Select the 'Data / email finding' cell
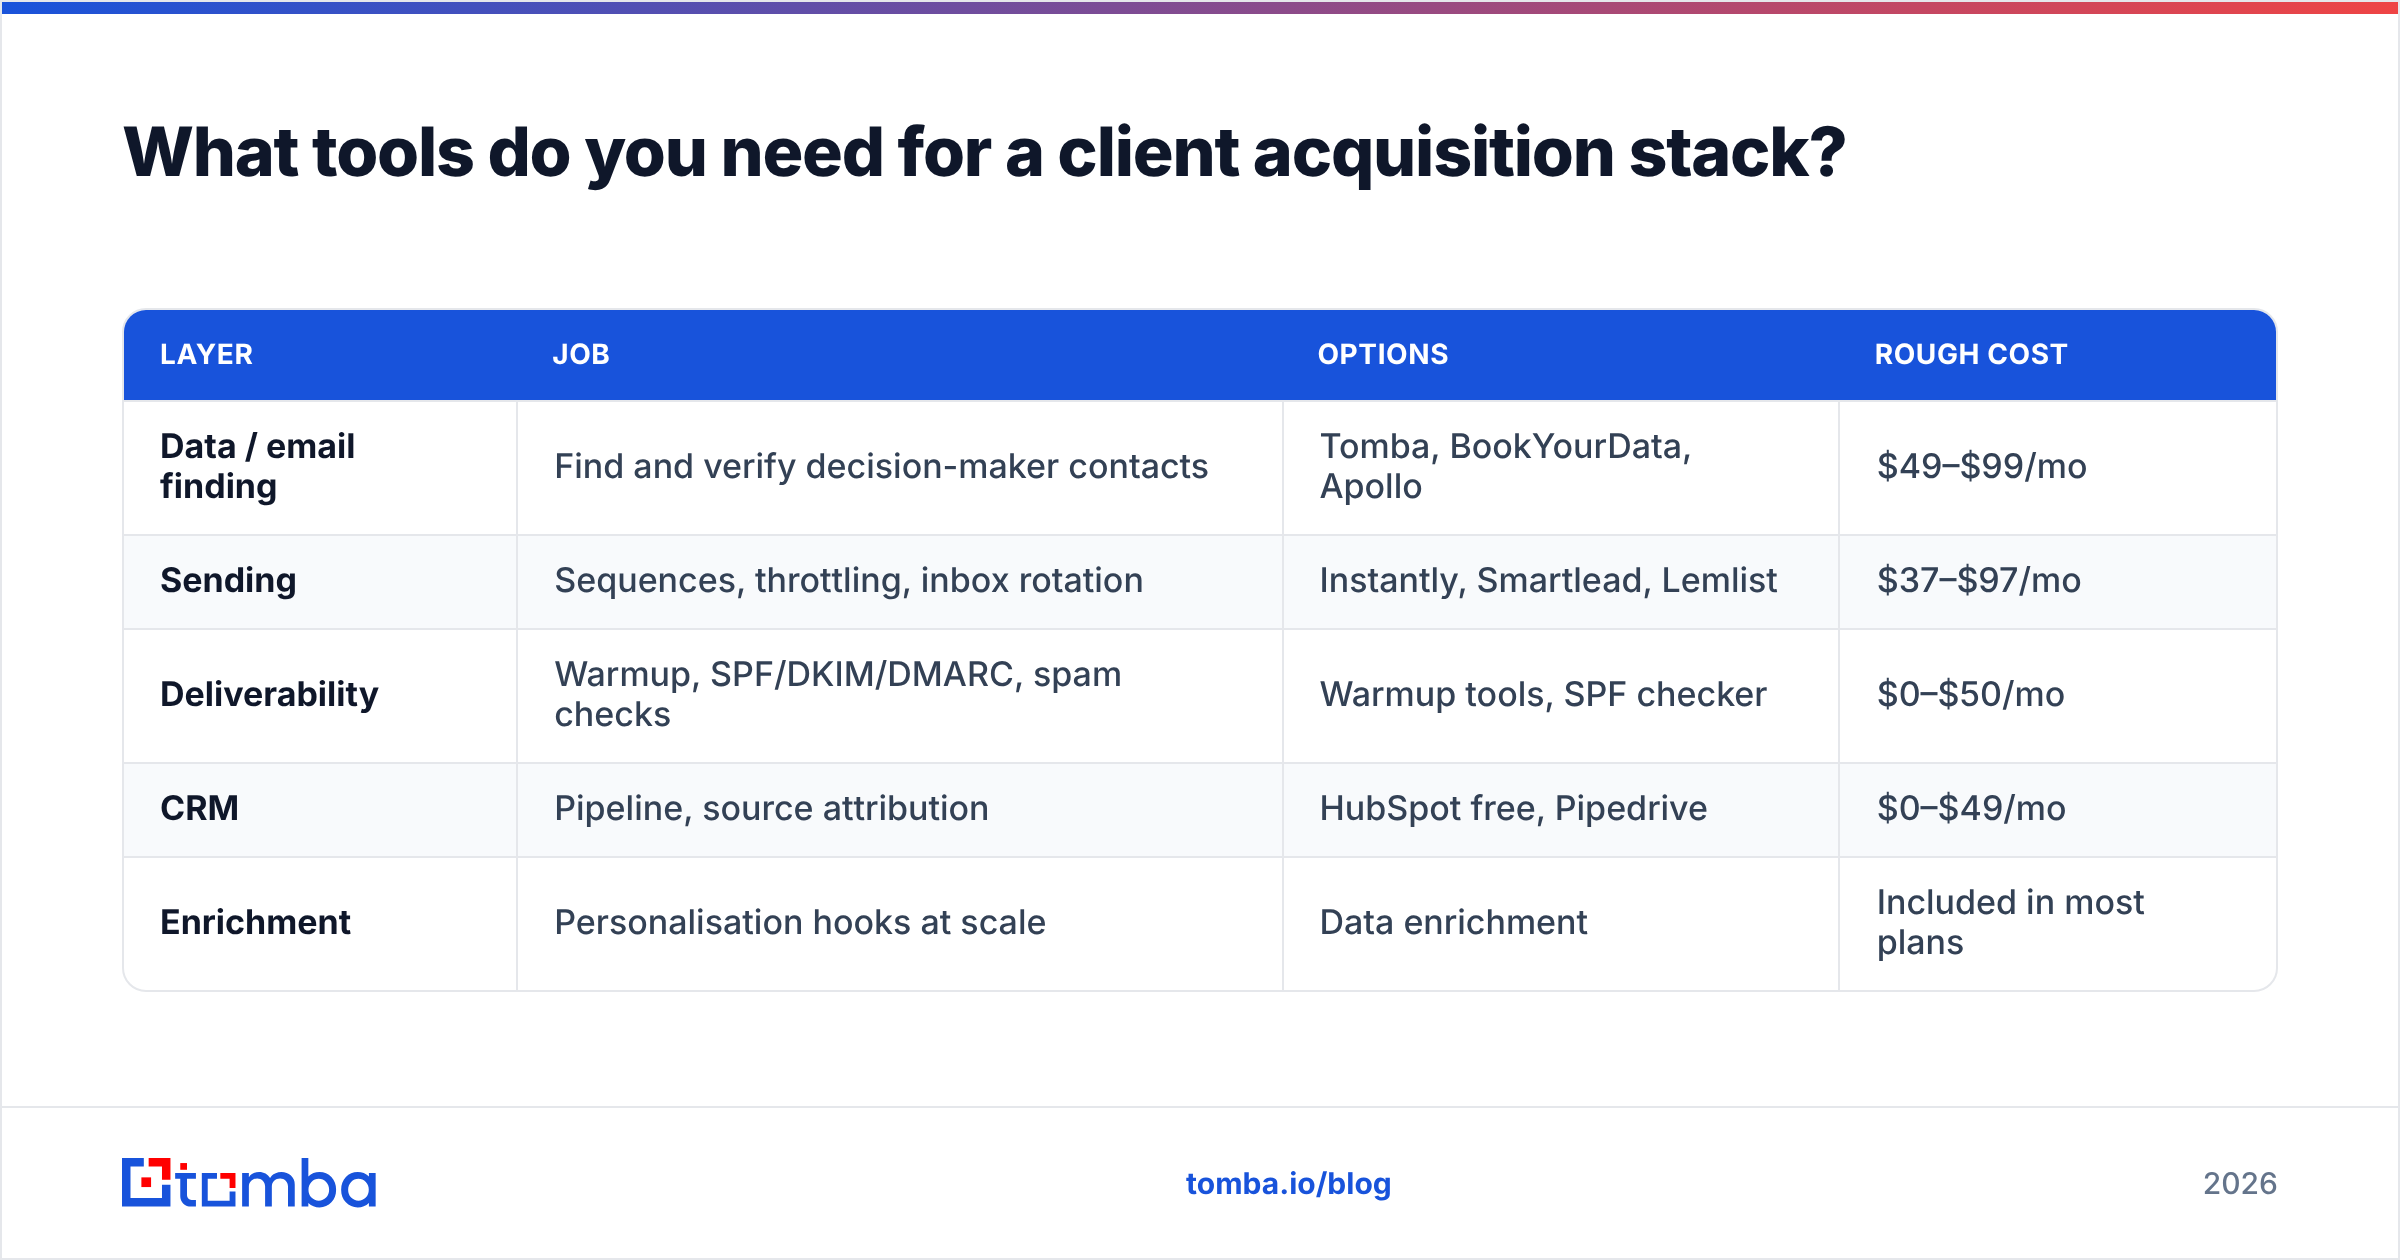 [x=320, y=467]
